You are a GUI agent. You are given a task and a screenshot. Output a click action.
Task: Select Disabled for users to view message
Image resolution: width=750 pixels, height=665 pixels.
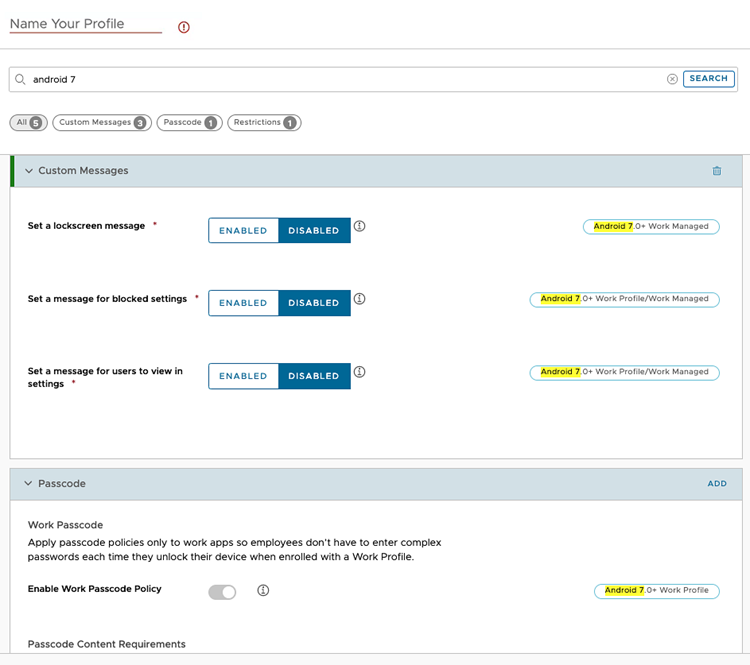click(314, 376)
